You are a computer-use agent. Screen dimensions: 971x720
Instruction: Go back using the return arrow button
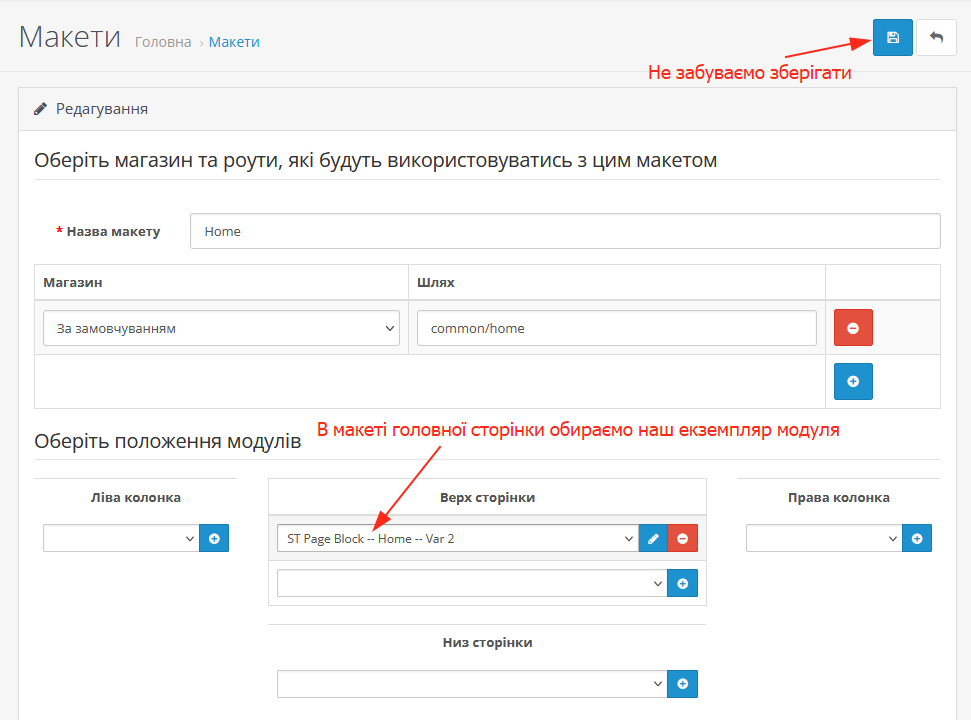(x=936, y=38)
